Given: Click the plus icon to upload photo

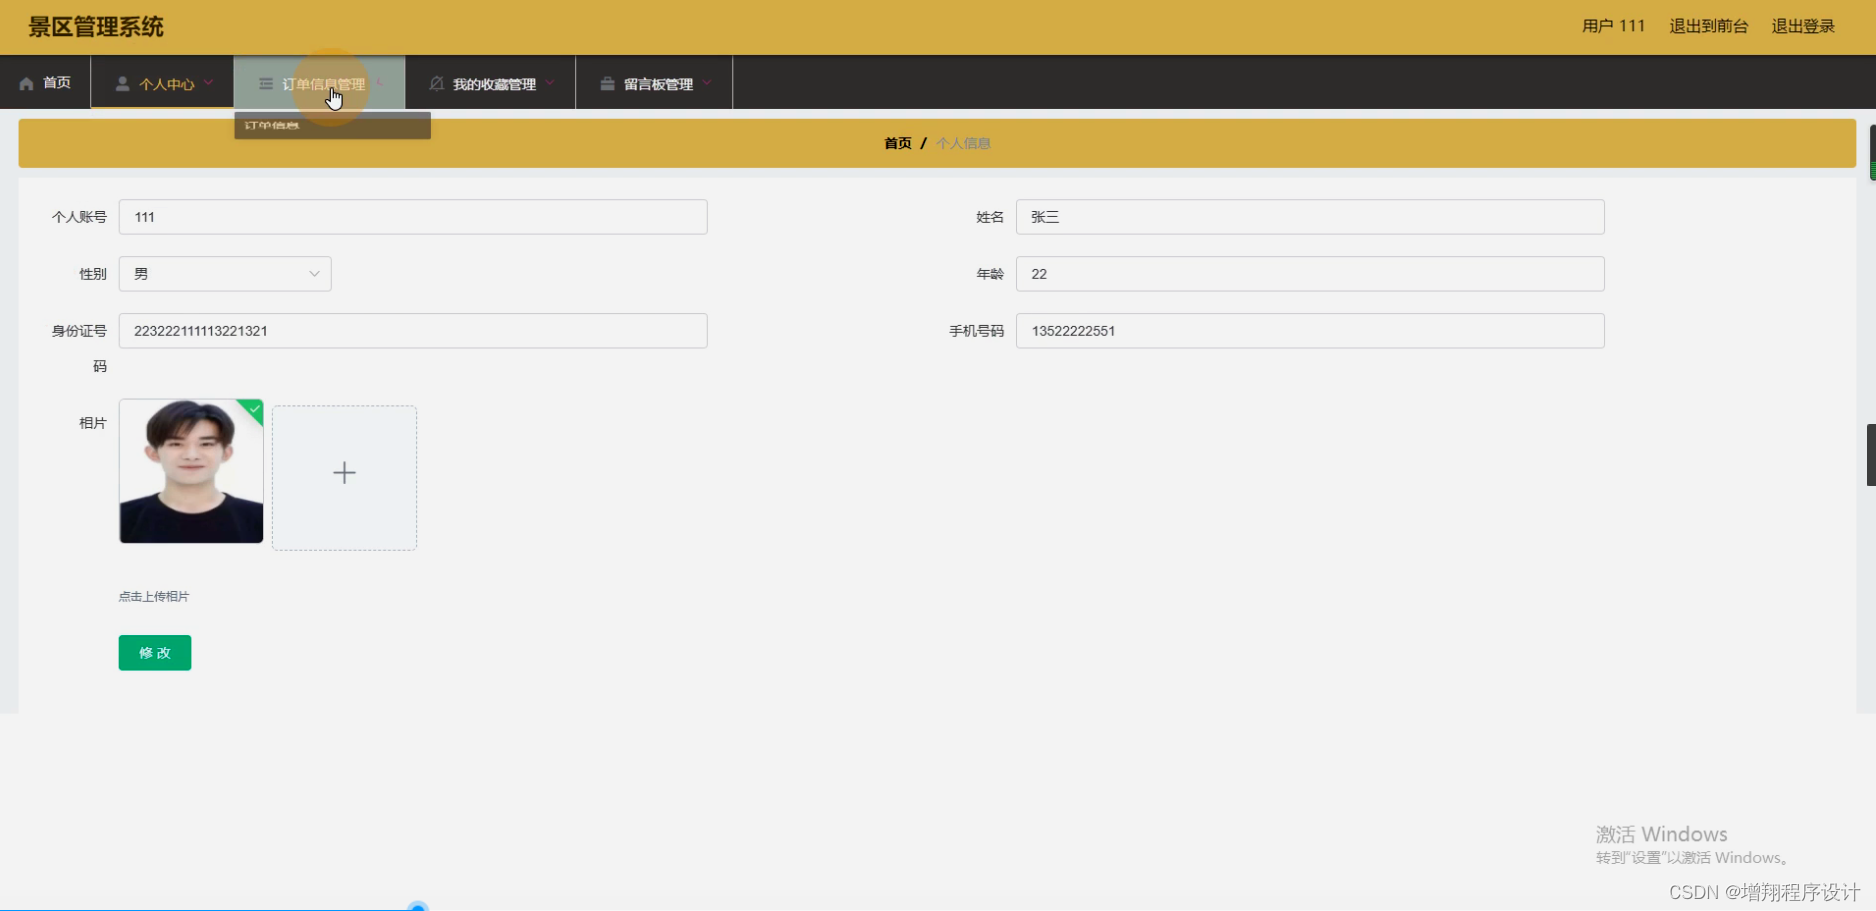Looking at the screenshot, I should point(344,473).
